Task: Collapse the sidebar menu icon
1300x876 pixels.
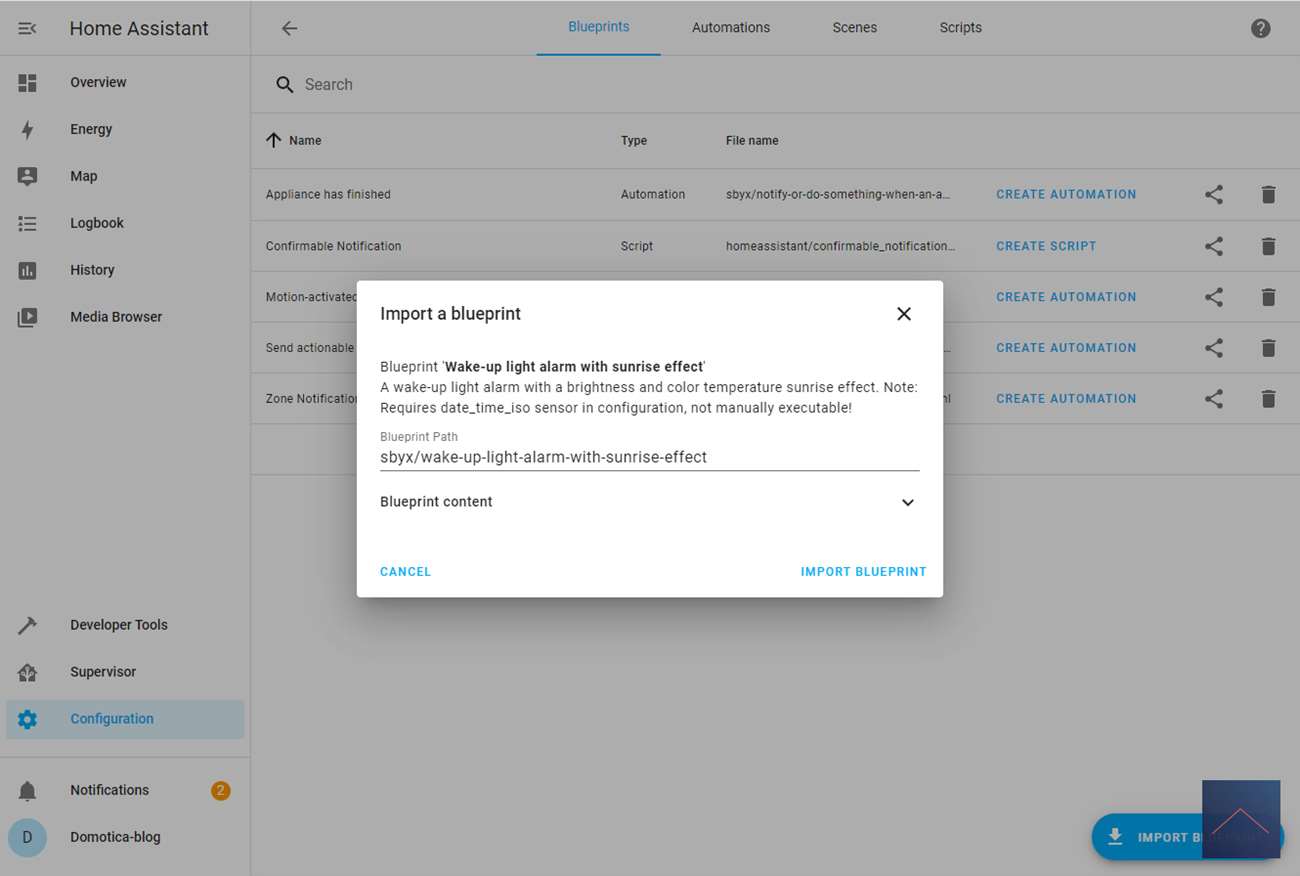Action: pyautogui.click(x=27, y=28)
